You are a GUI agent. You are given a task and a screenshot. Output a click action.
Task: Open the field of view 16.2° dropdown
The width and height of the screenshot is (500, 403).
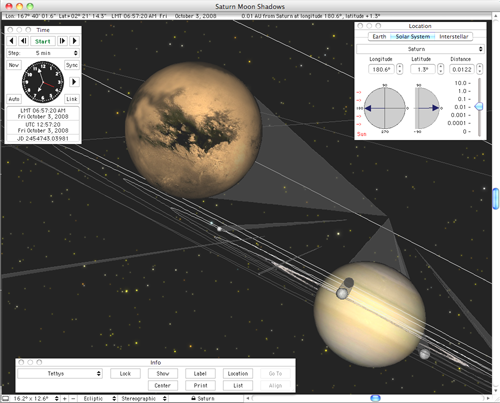pyautogui.click(x=35, y=398)
